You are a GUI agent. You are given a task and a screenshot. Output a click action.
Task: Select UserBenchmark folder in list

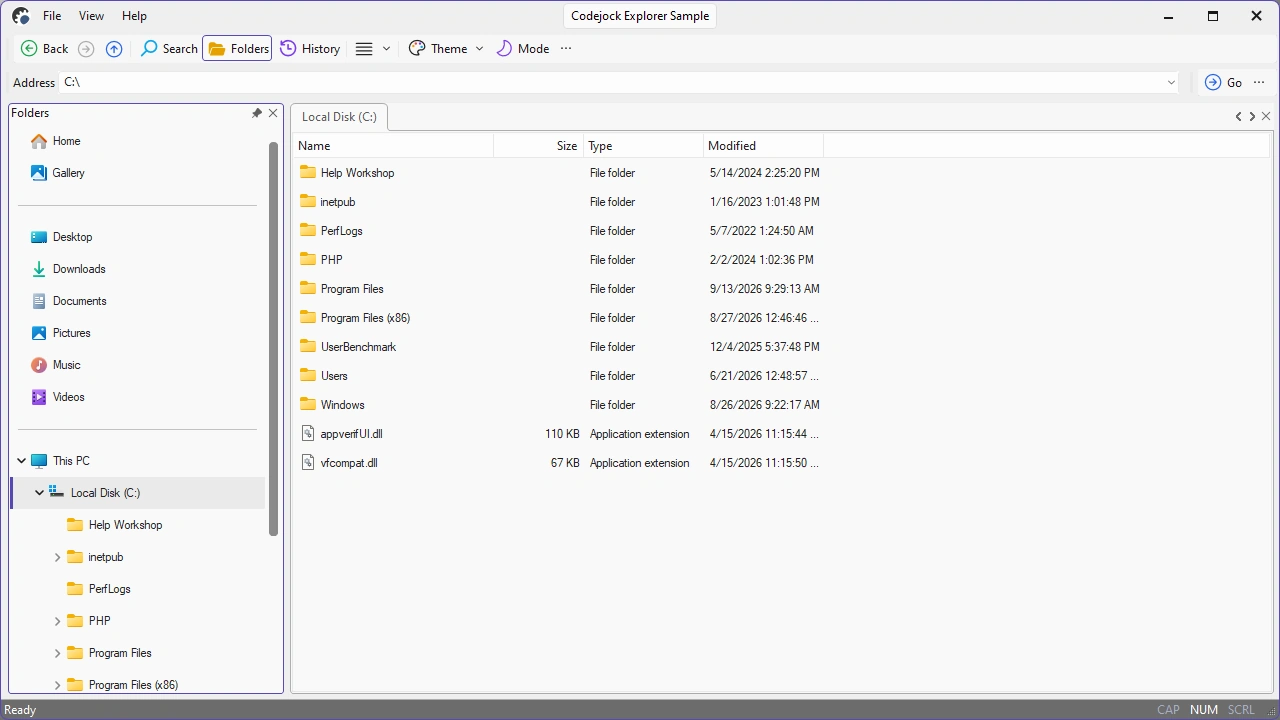coord(358,347)
